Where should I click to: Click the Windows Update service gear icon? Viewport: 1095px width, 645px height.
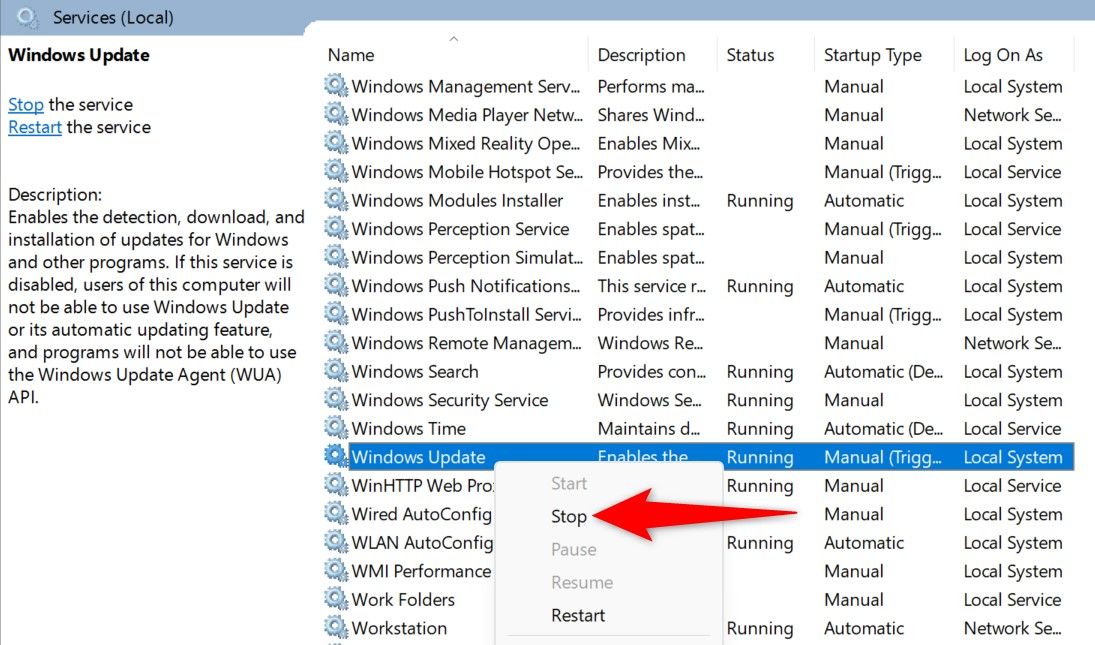(334, 457)
